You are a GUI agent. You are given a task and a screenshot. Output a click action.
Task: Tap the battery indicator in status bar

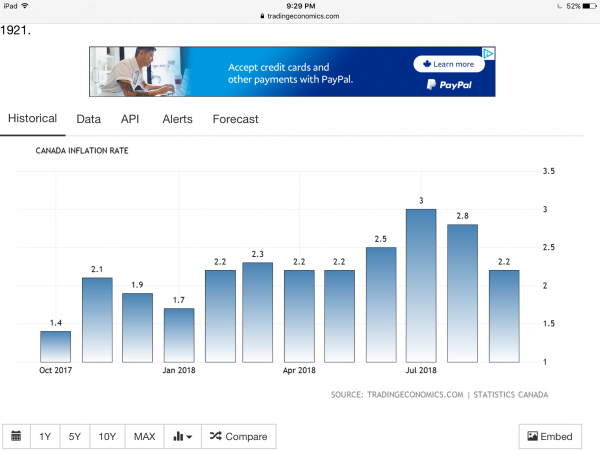point(586,6)
